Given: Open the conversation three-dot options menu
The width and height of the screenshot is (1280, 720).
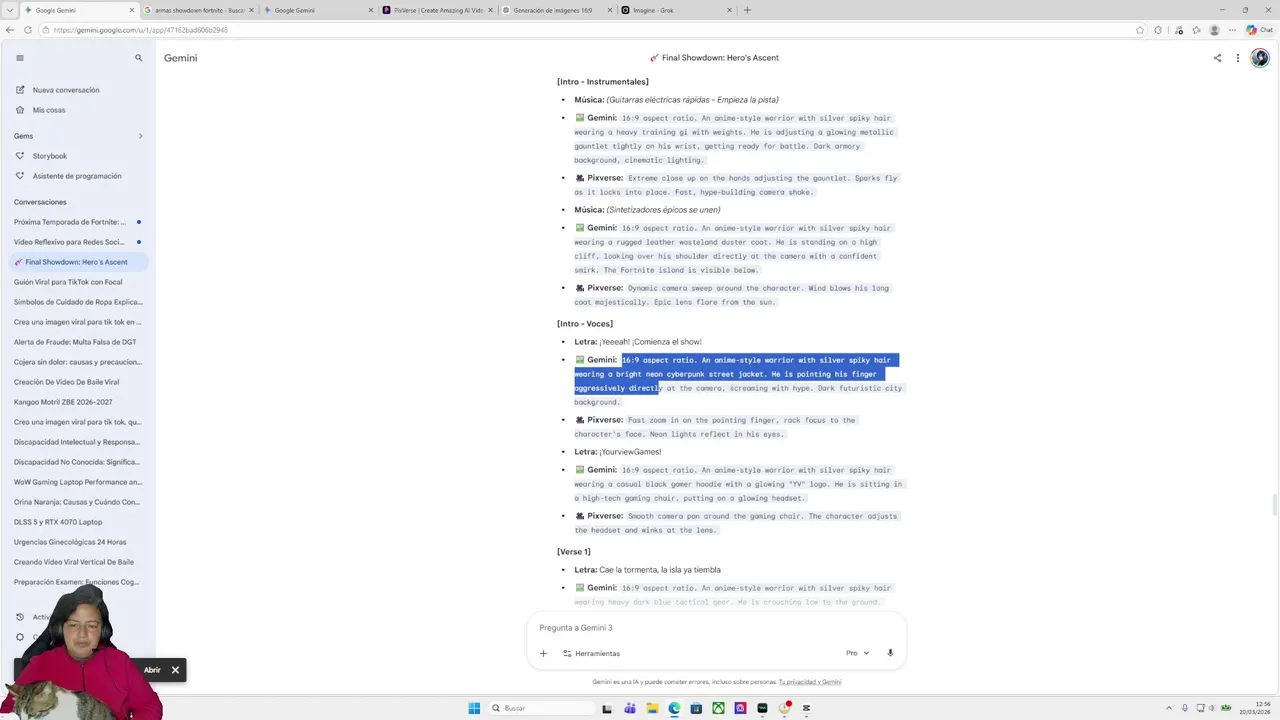Looking at the screenshot, I should point(1238,58).
